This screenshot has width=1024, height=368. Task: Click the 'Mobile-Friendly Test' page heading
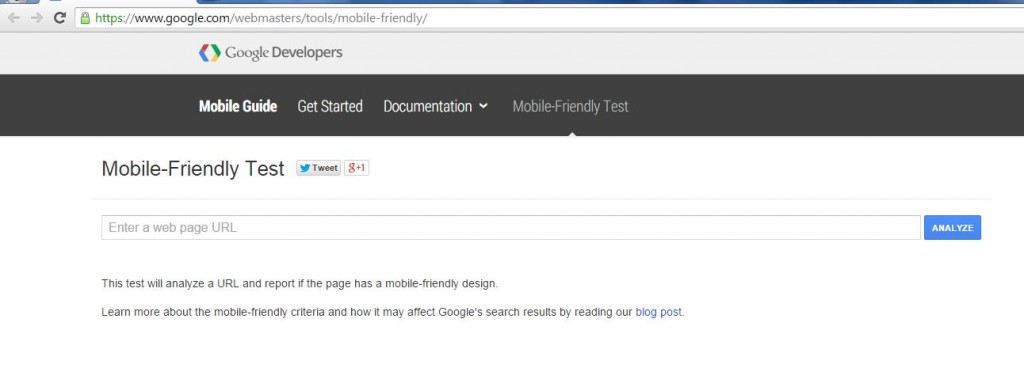(193, 169)
